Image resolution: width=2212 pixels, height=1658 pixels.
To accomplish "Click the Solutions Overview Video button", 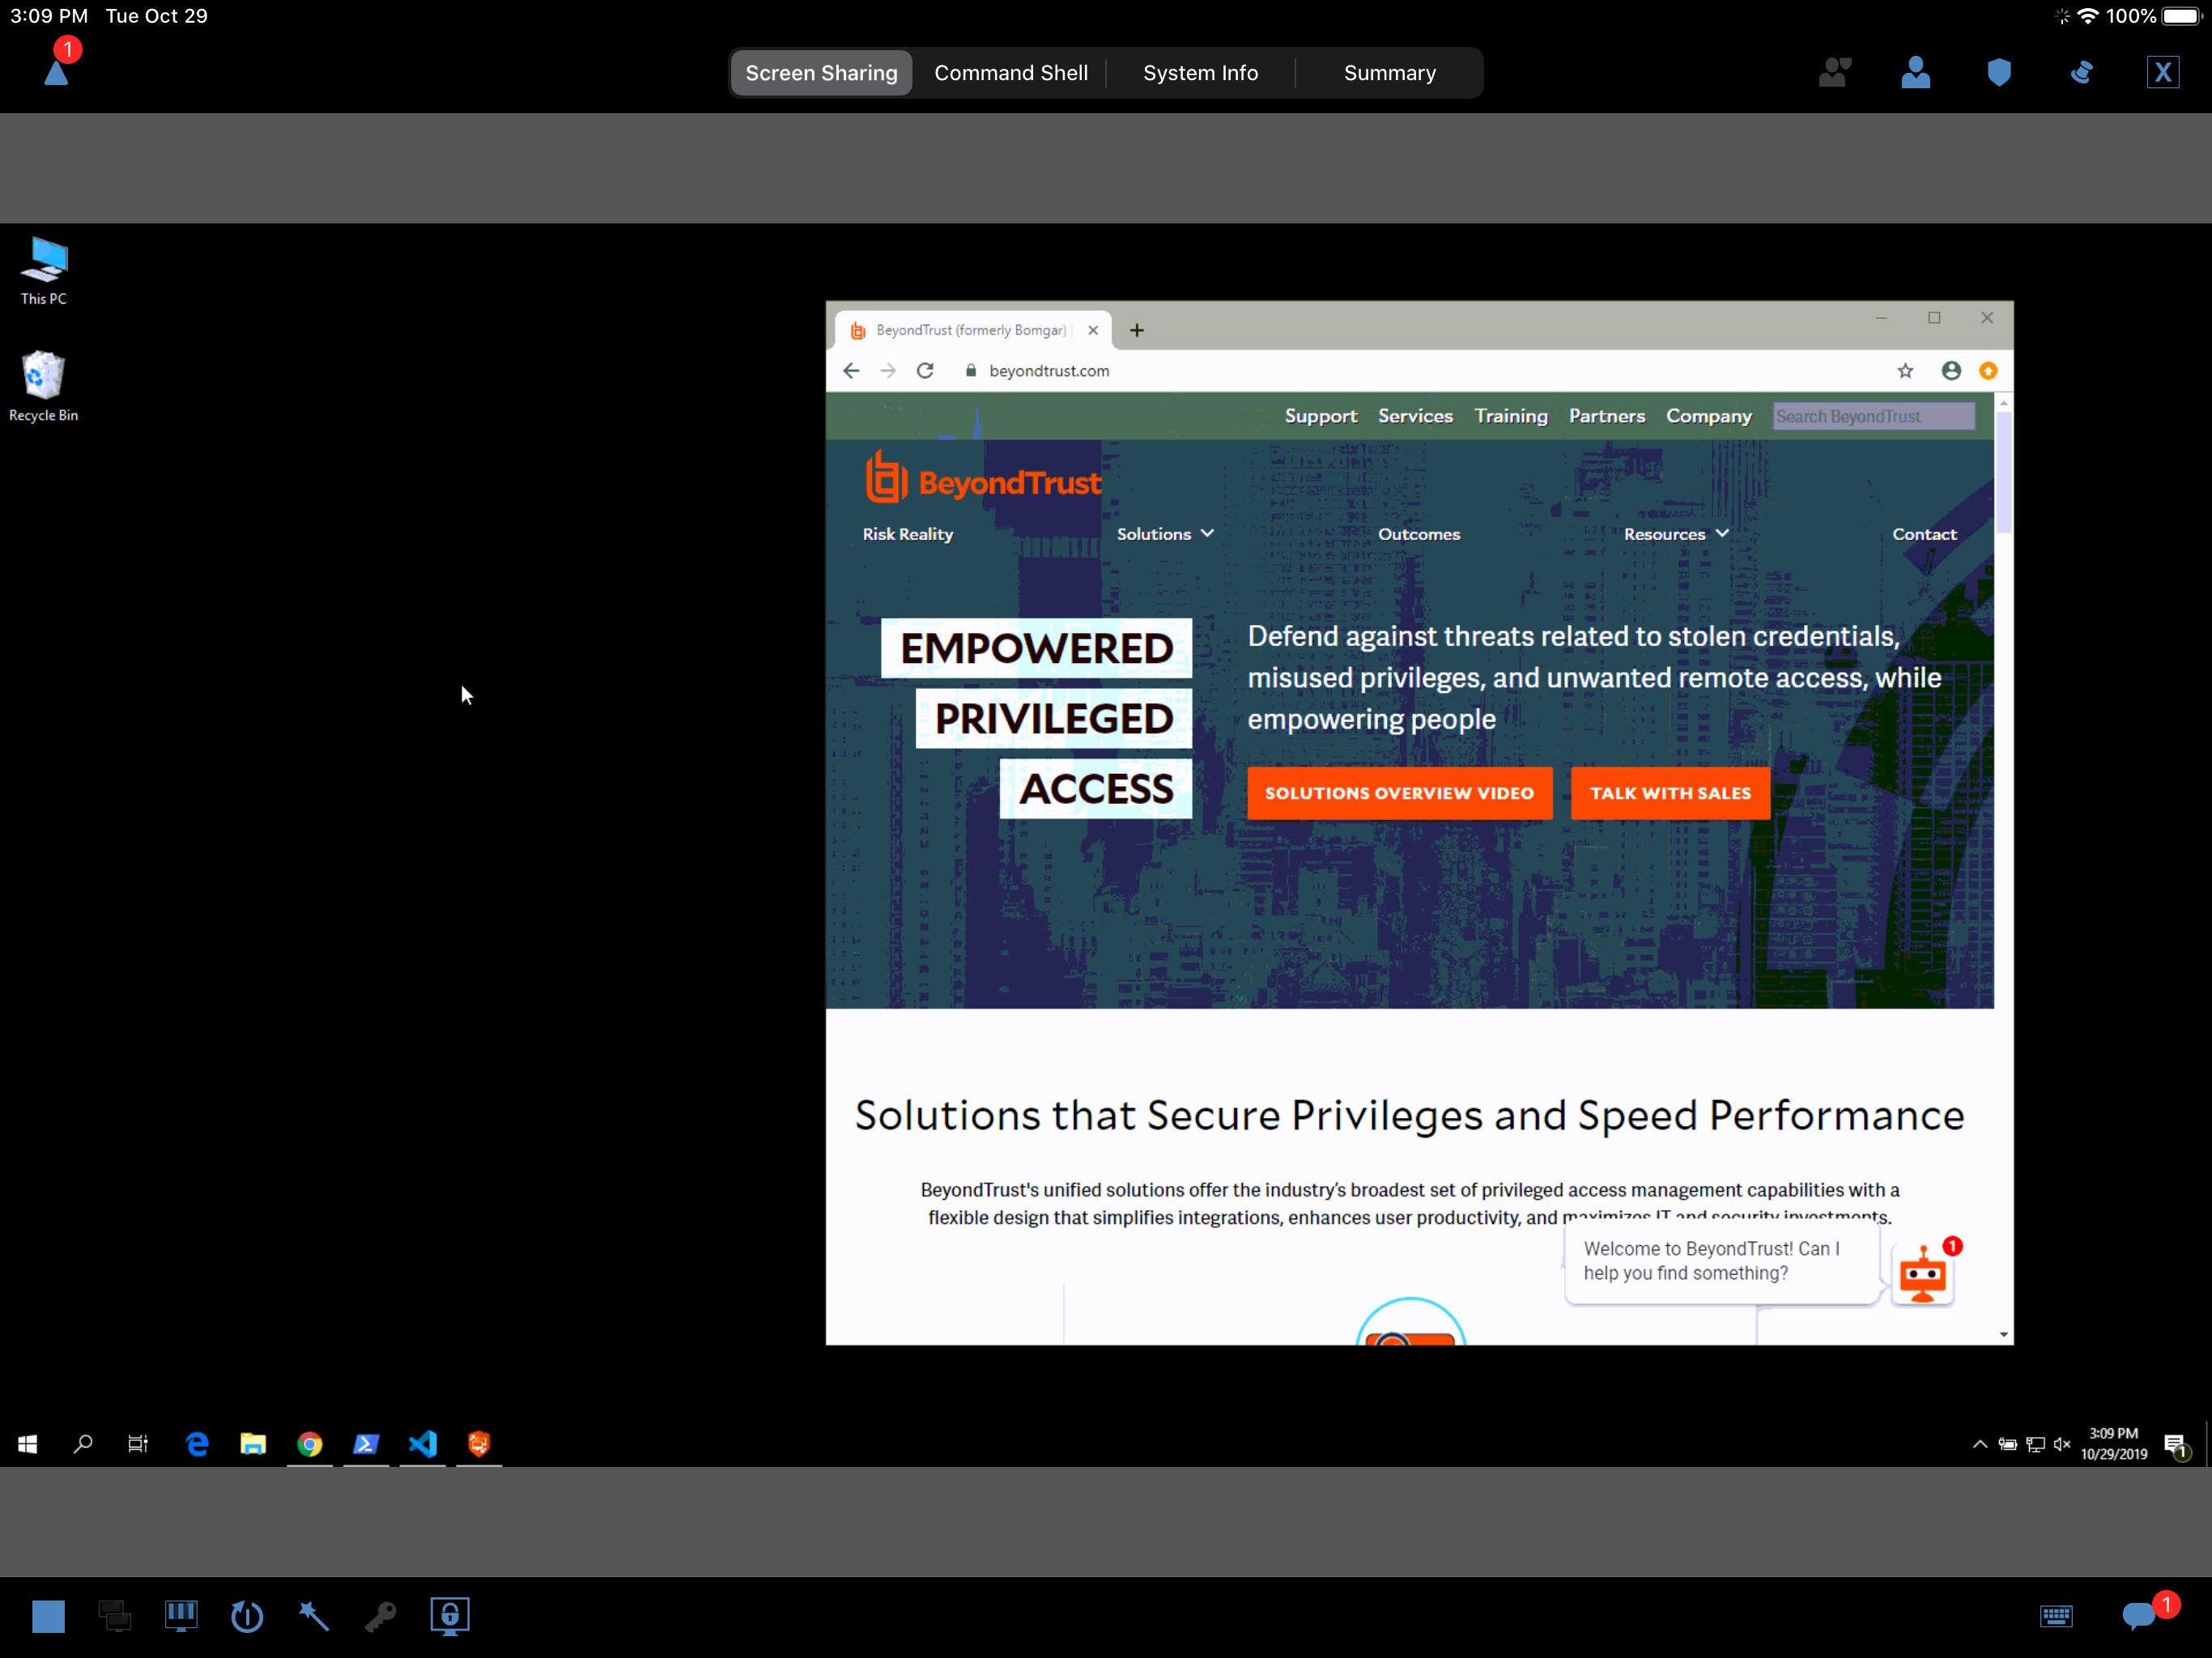I will [1399, 793].
